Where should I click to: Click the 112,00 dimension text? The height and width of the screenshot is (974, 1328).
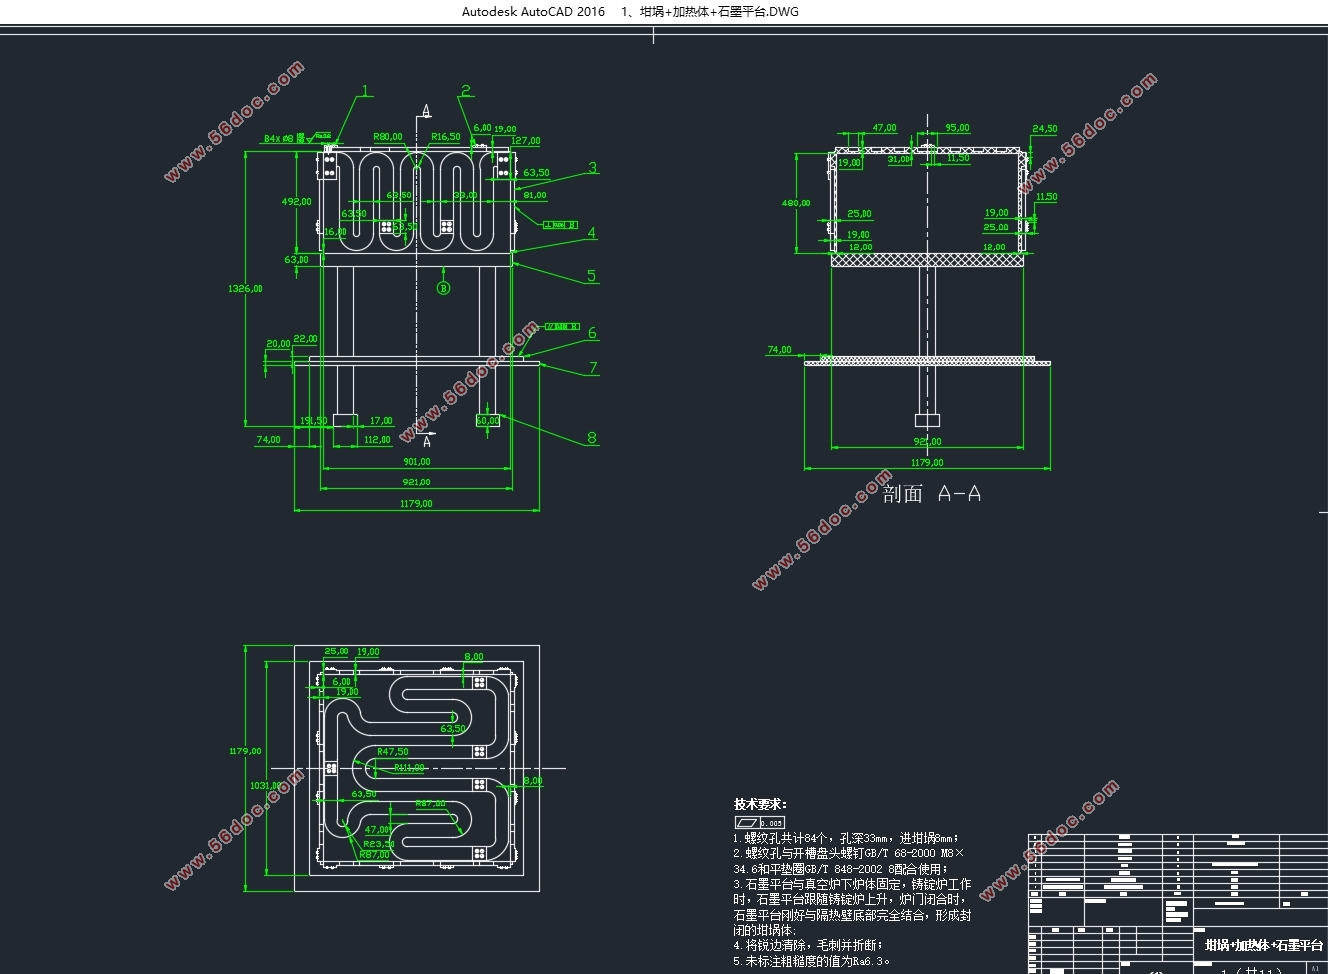tap(377, 440)
